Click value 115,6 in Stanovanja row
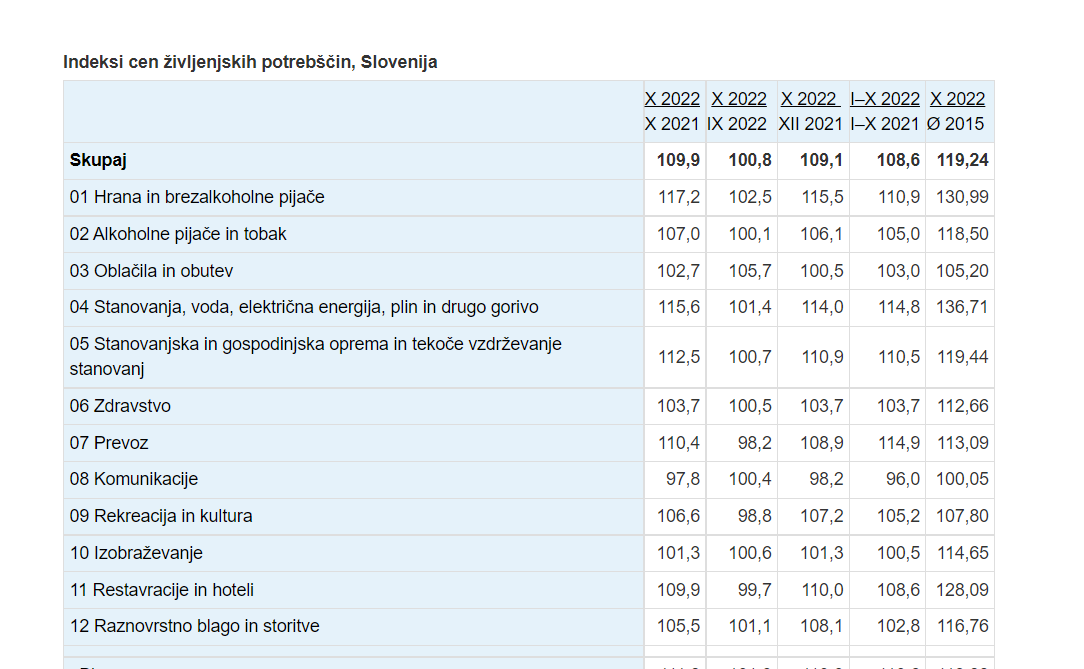Viewport: 1084px width, 669px height. [x=679, y=308]
